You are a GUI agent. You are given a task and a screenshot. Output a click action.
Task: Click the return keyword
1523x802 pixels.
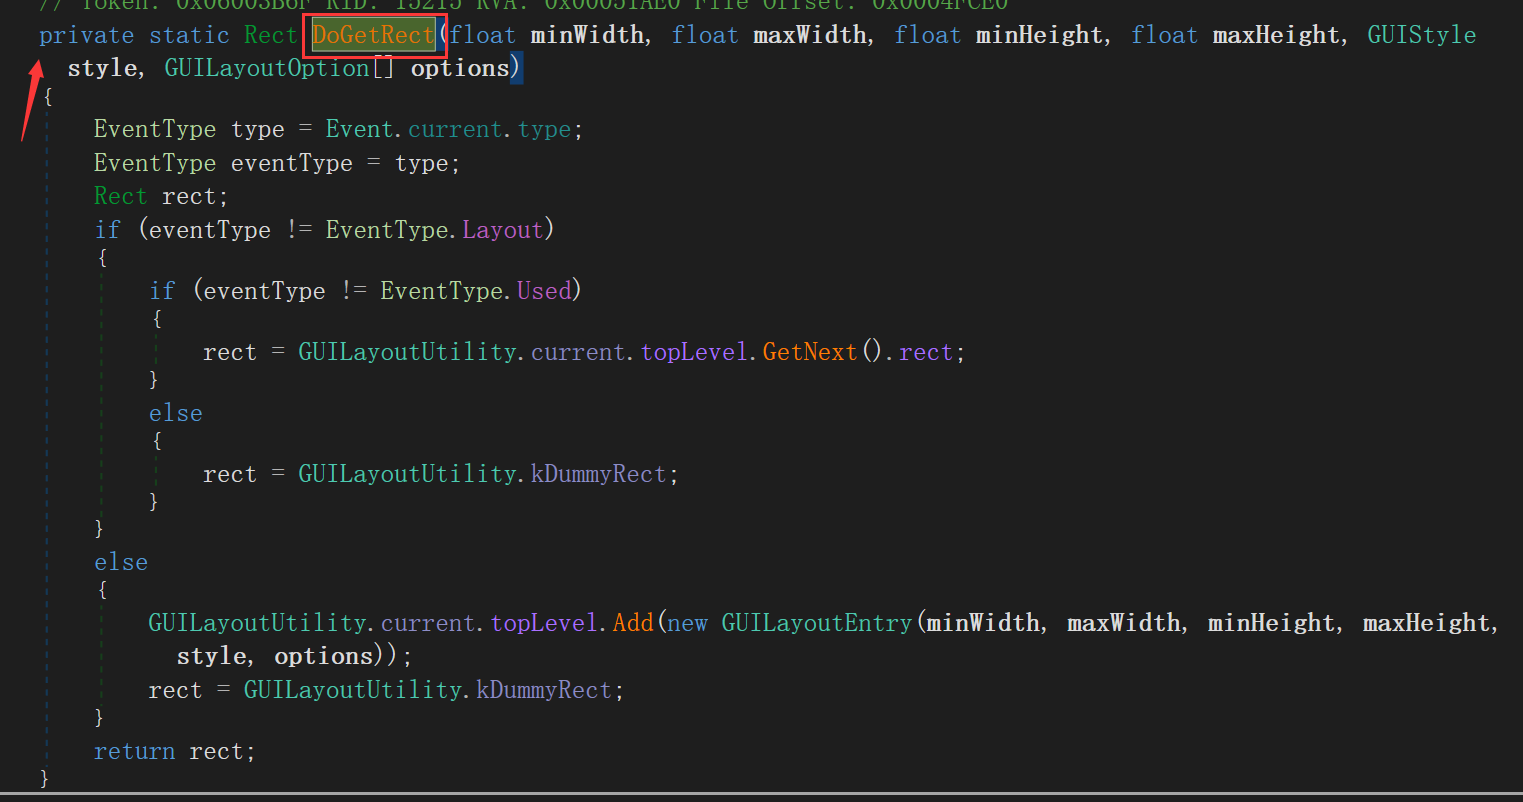(135, 751)
